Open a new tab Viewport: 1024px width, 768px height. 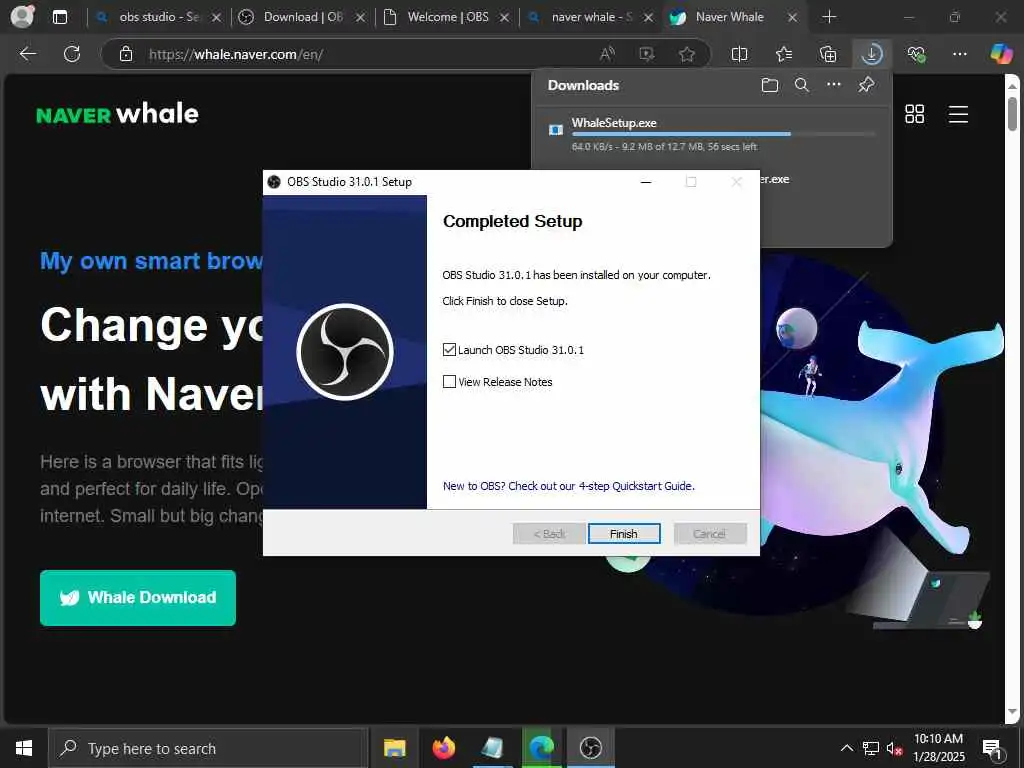(x=829, y=17)
